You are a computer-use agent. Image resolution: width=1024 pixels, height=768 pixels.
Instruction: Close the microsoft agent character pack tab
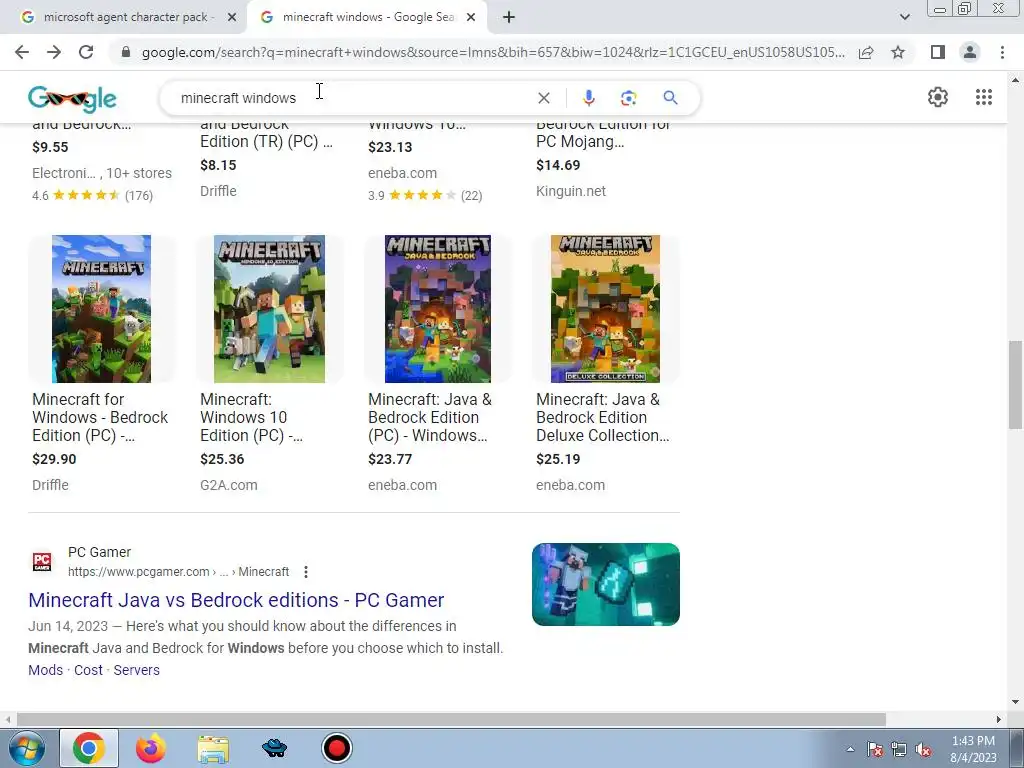[x=232, y=18]
